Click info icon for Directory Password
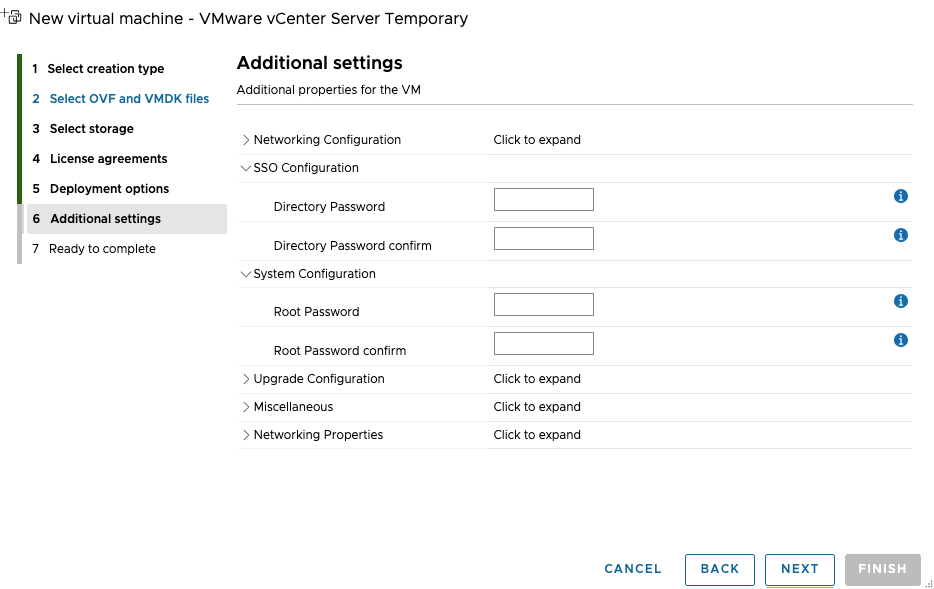 tap(901, 196)
